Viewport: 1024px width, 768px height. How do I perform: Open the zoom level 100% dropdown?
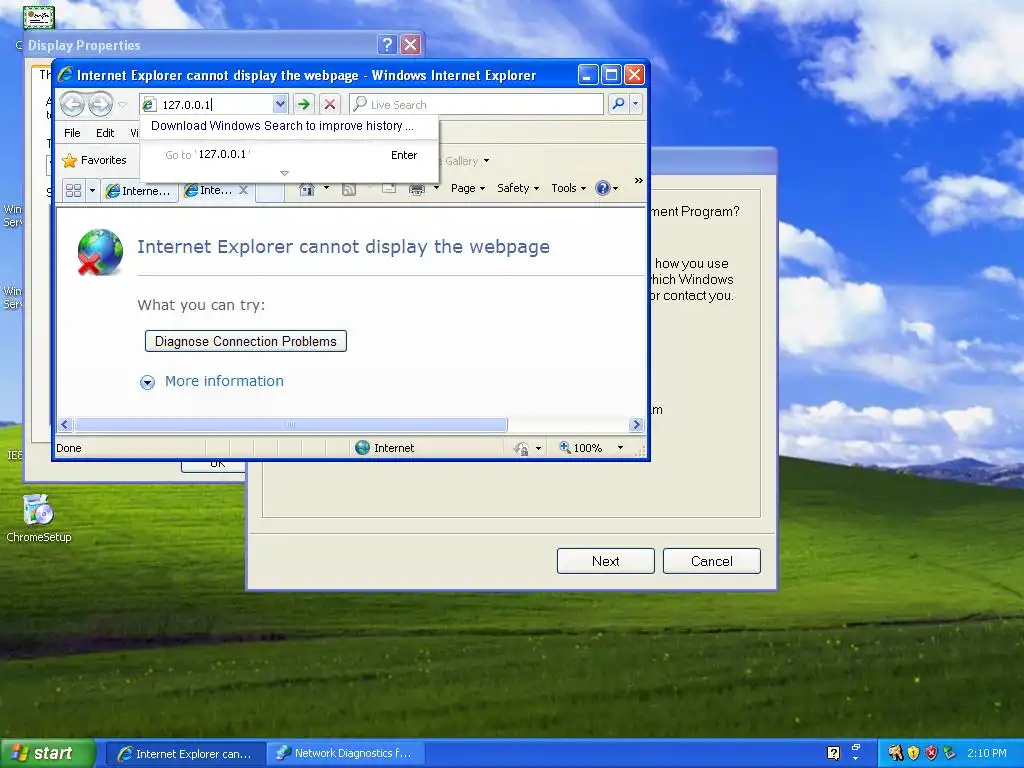tap(620, 448)
